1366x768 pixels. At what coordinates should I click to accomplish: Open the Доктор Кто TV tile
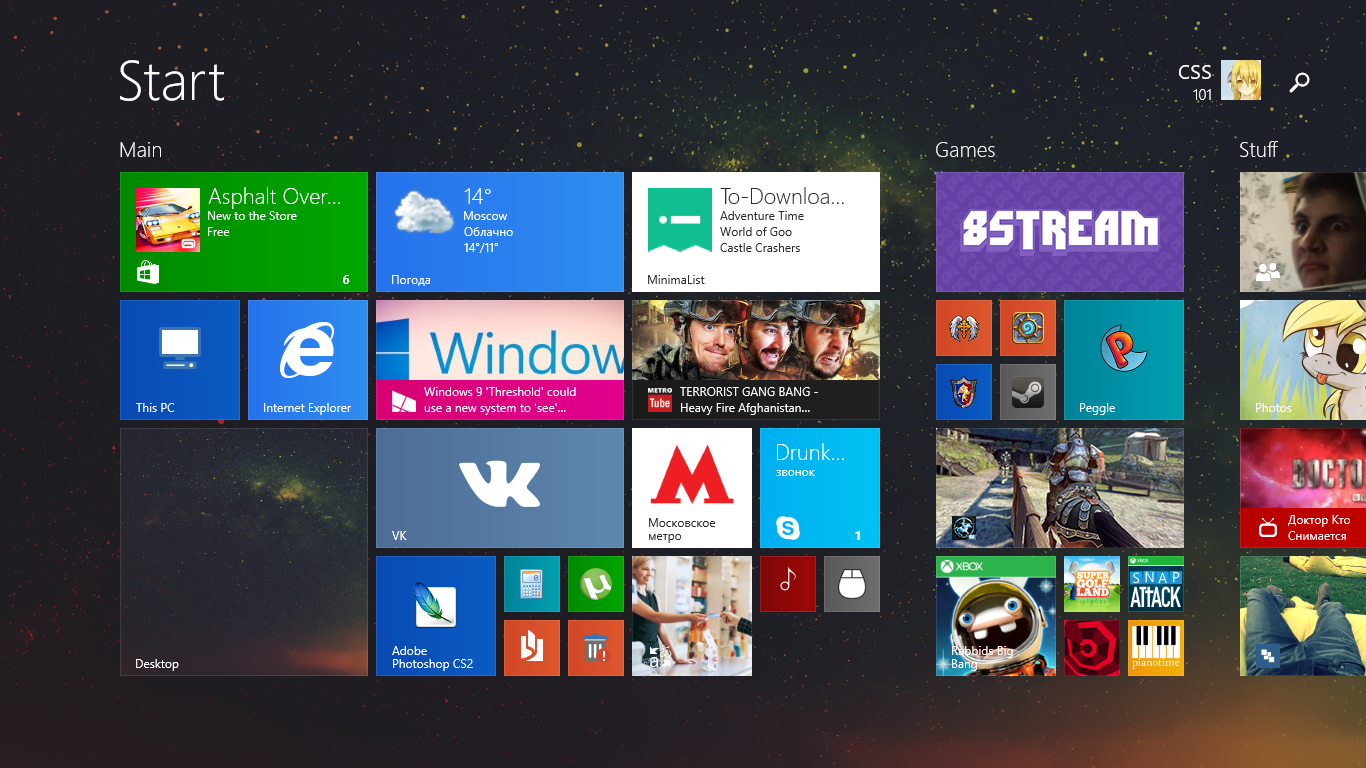click(x=1303, y=488)
